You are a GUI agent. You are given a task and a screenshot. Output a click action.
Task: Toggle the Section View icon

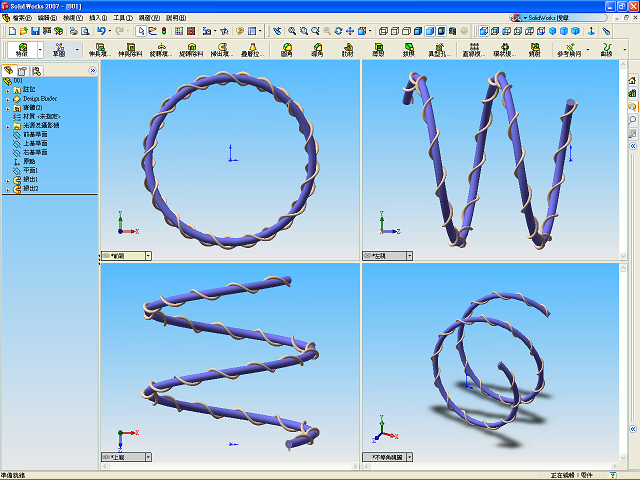point(453,31)
